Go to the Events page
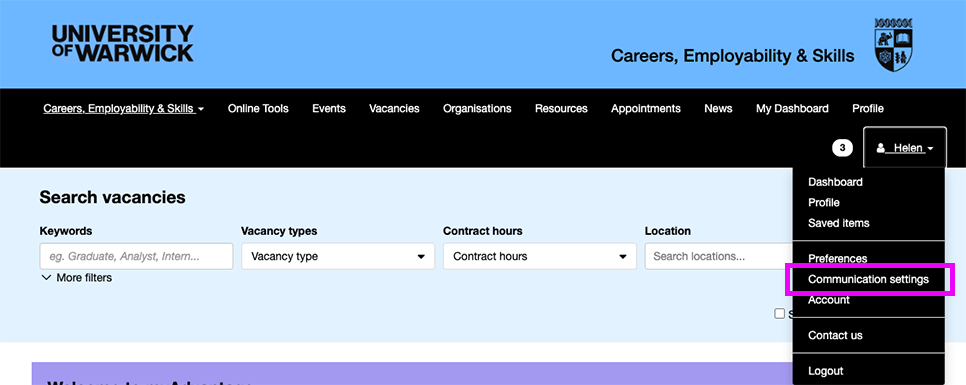Viewport: 966px width, 385px height. 329,108
